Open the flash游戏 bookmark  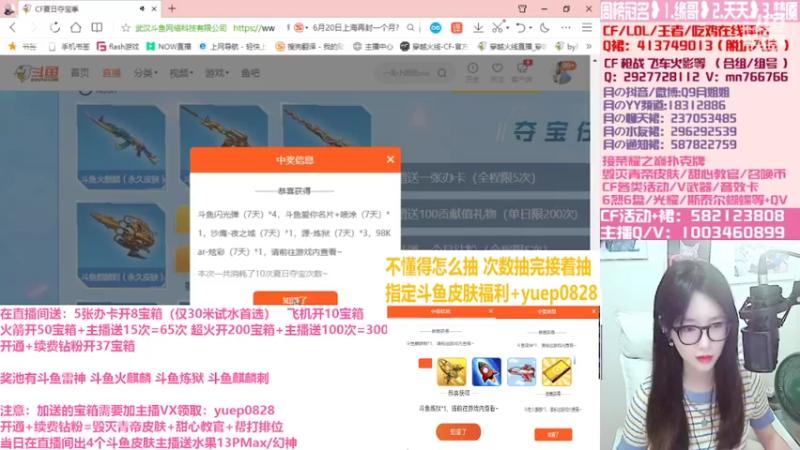click(118, 46)
